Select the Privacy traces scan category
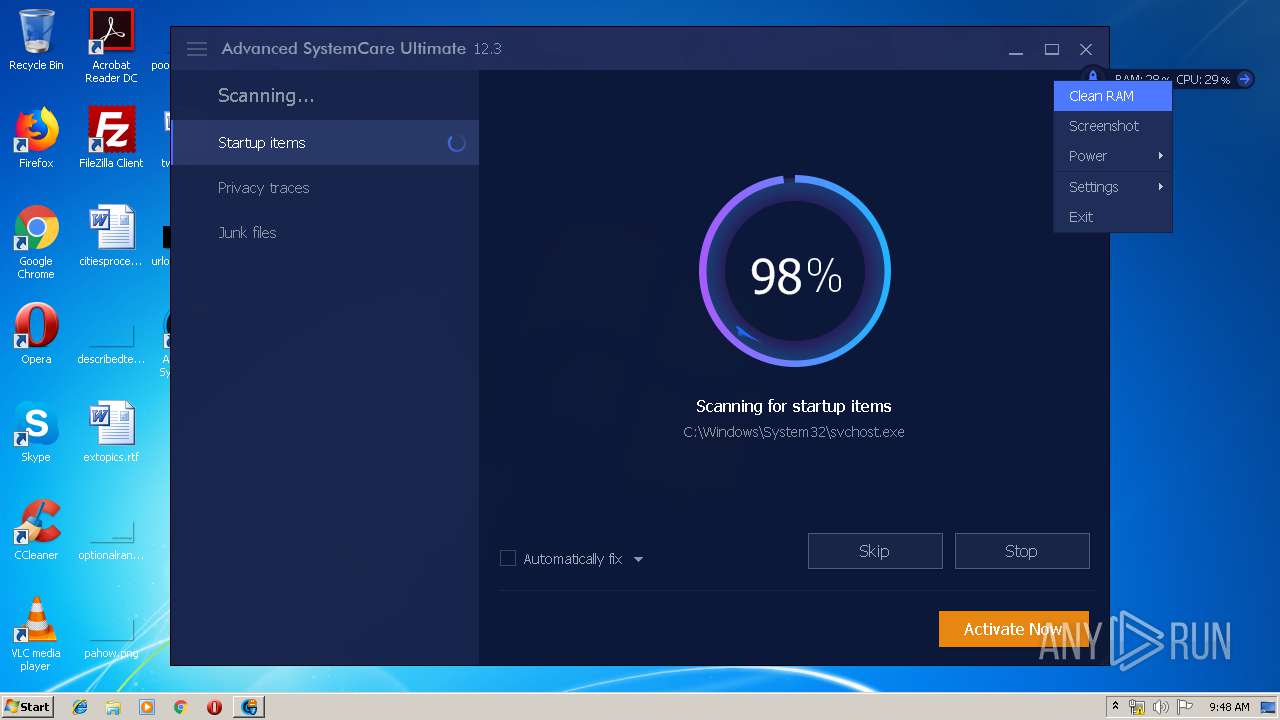The width and height of the screenshot is (1280, 720). [325, 188]
